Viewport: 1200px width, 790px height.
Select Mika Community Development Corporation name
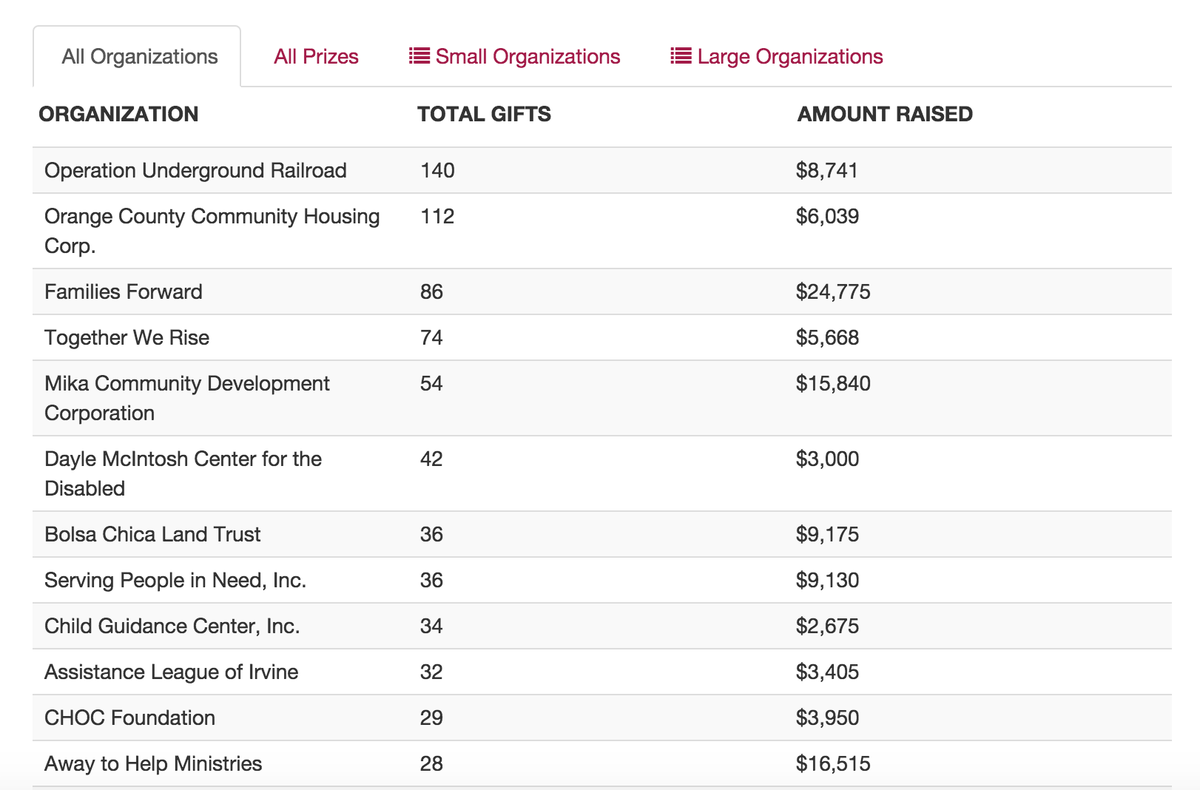click(x=187, y=398)
